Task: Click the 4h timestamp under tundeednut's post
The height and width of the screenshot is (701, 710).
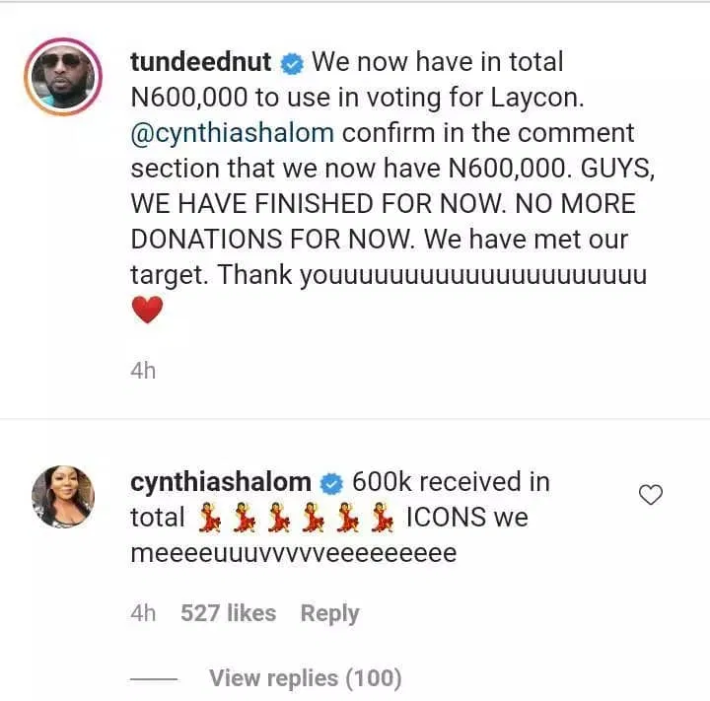Action: pos(144,371)
